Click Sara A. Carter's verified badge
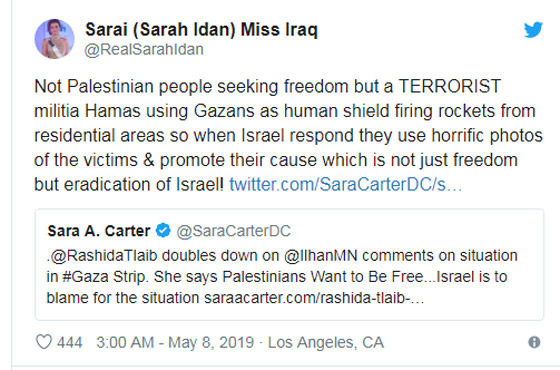This screenshot has height=370, width=560. pyautogui.click(x=163, y=230)
